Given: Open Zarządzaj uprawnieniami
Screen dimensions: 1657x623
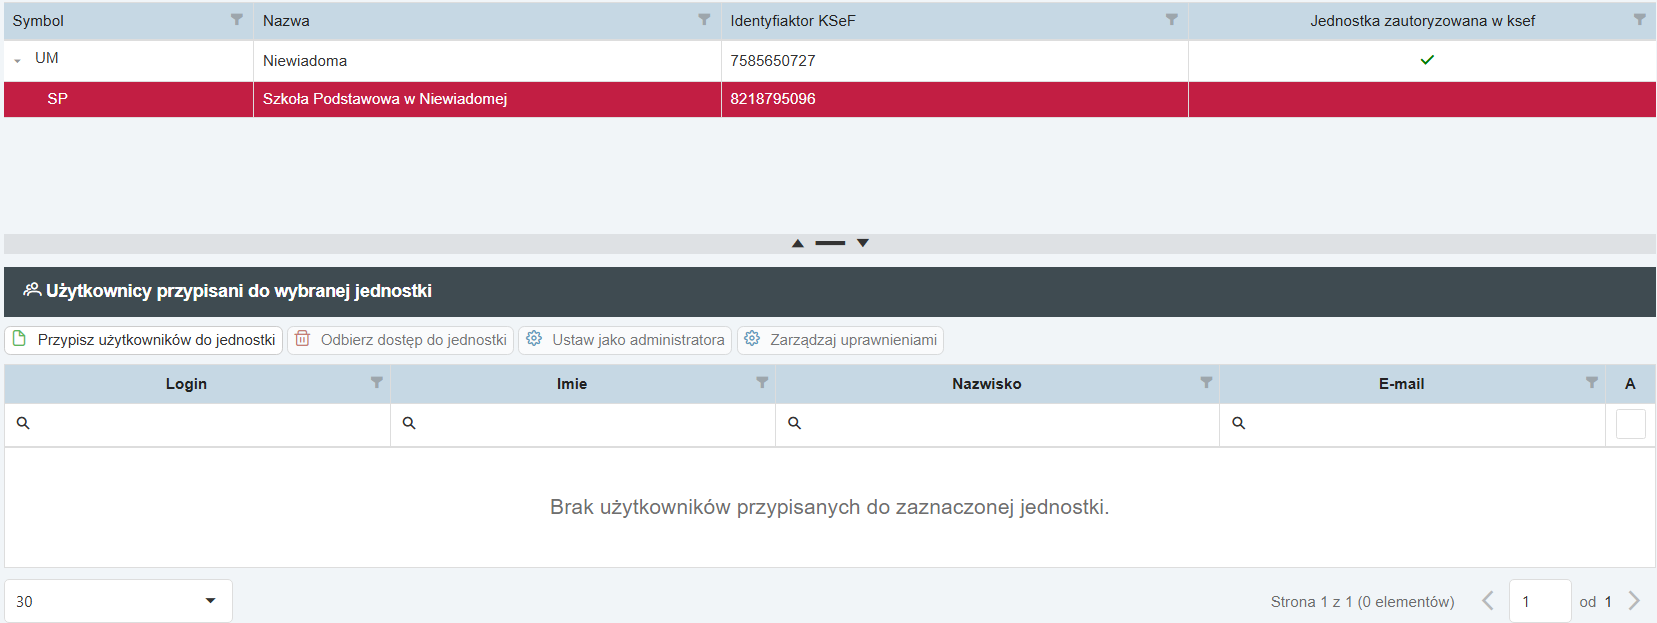Looking at the screenshot, I should [x=840, y=340].
